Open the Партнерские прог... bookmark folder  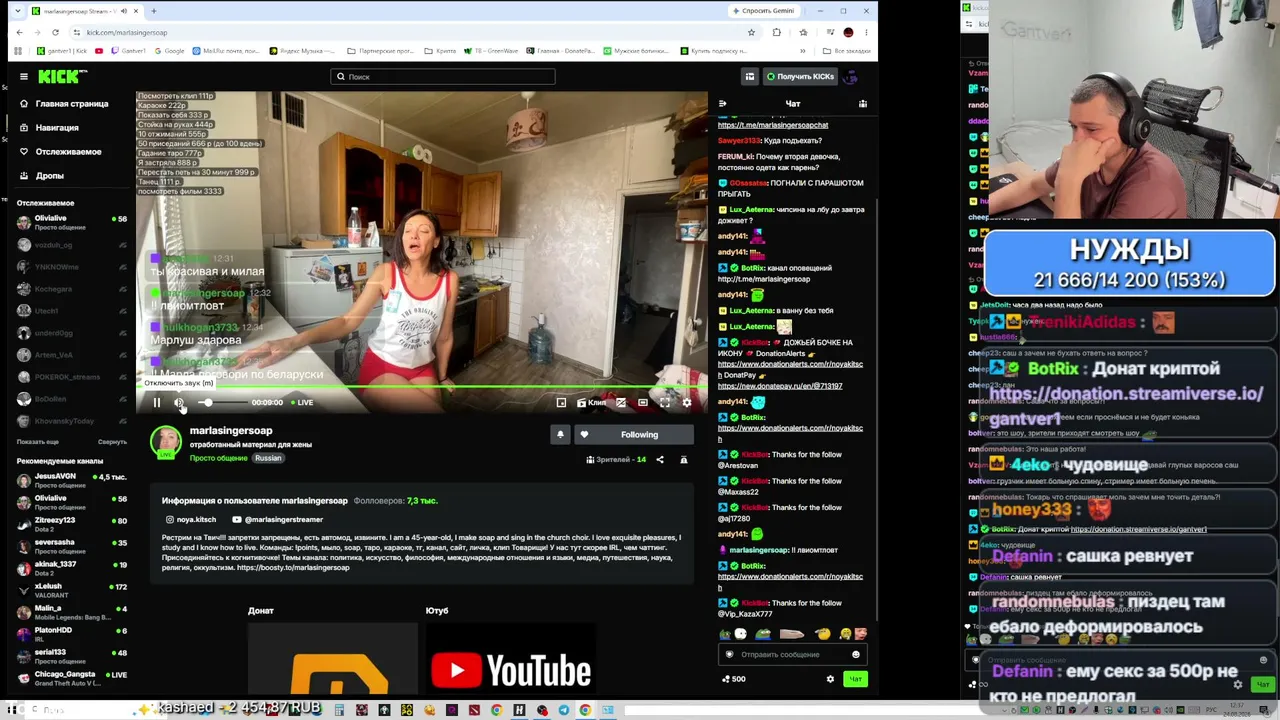[x=380, y=51]
